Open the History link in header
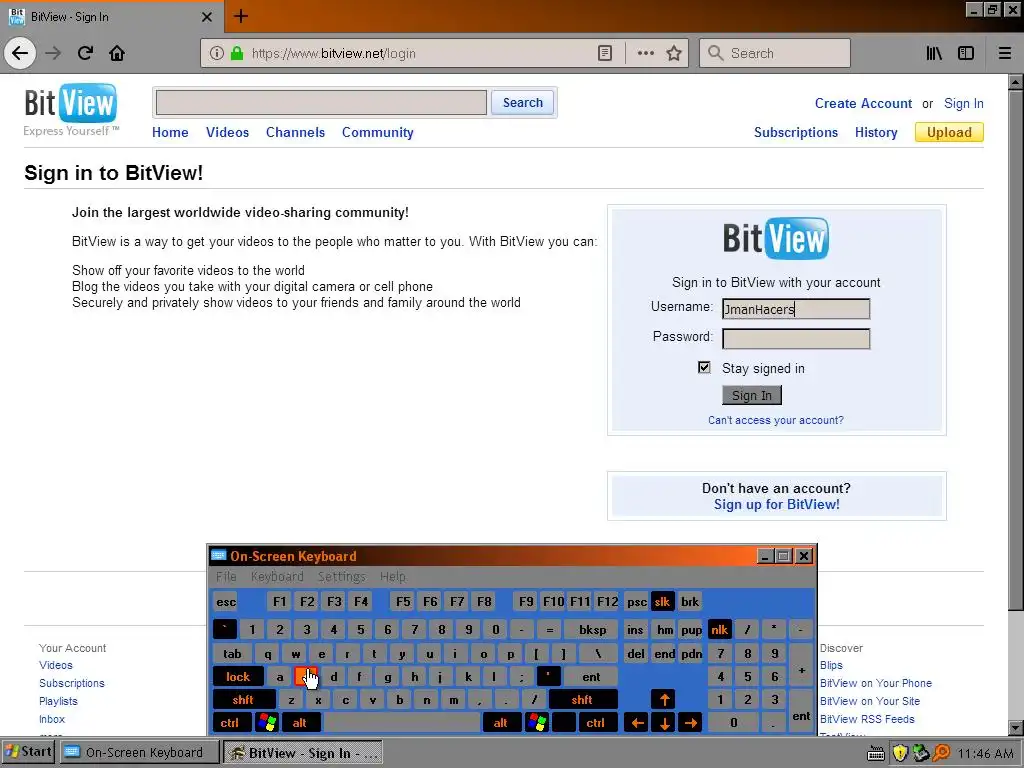1024x768 pixels. point(876,132)
